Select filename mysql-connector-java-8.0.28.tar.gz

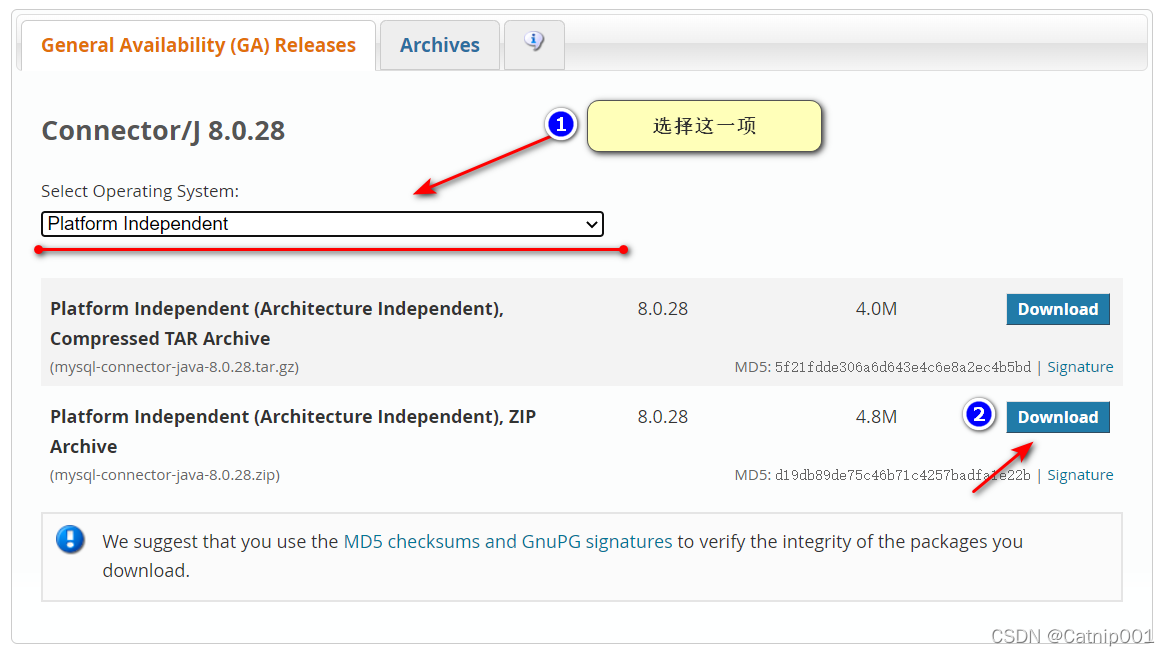[x=175, y=367]
